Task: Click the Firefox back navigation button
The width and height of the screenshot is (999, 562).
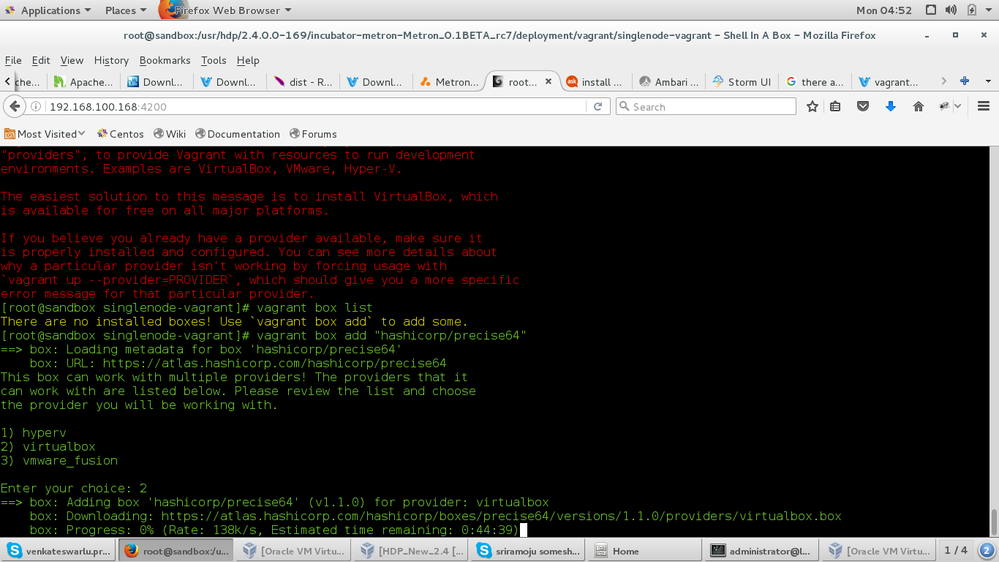Action: 15,106
